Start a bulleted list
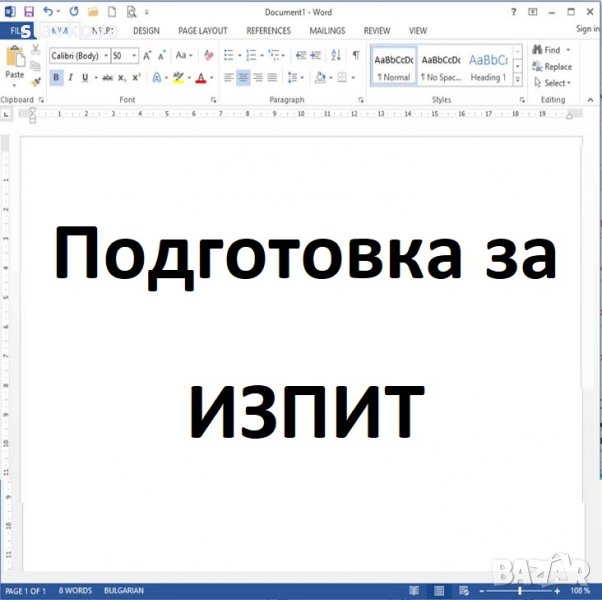This screenshot has width=602, height=600. pos(229,56)
